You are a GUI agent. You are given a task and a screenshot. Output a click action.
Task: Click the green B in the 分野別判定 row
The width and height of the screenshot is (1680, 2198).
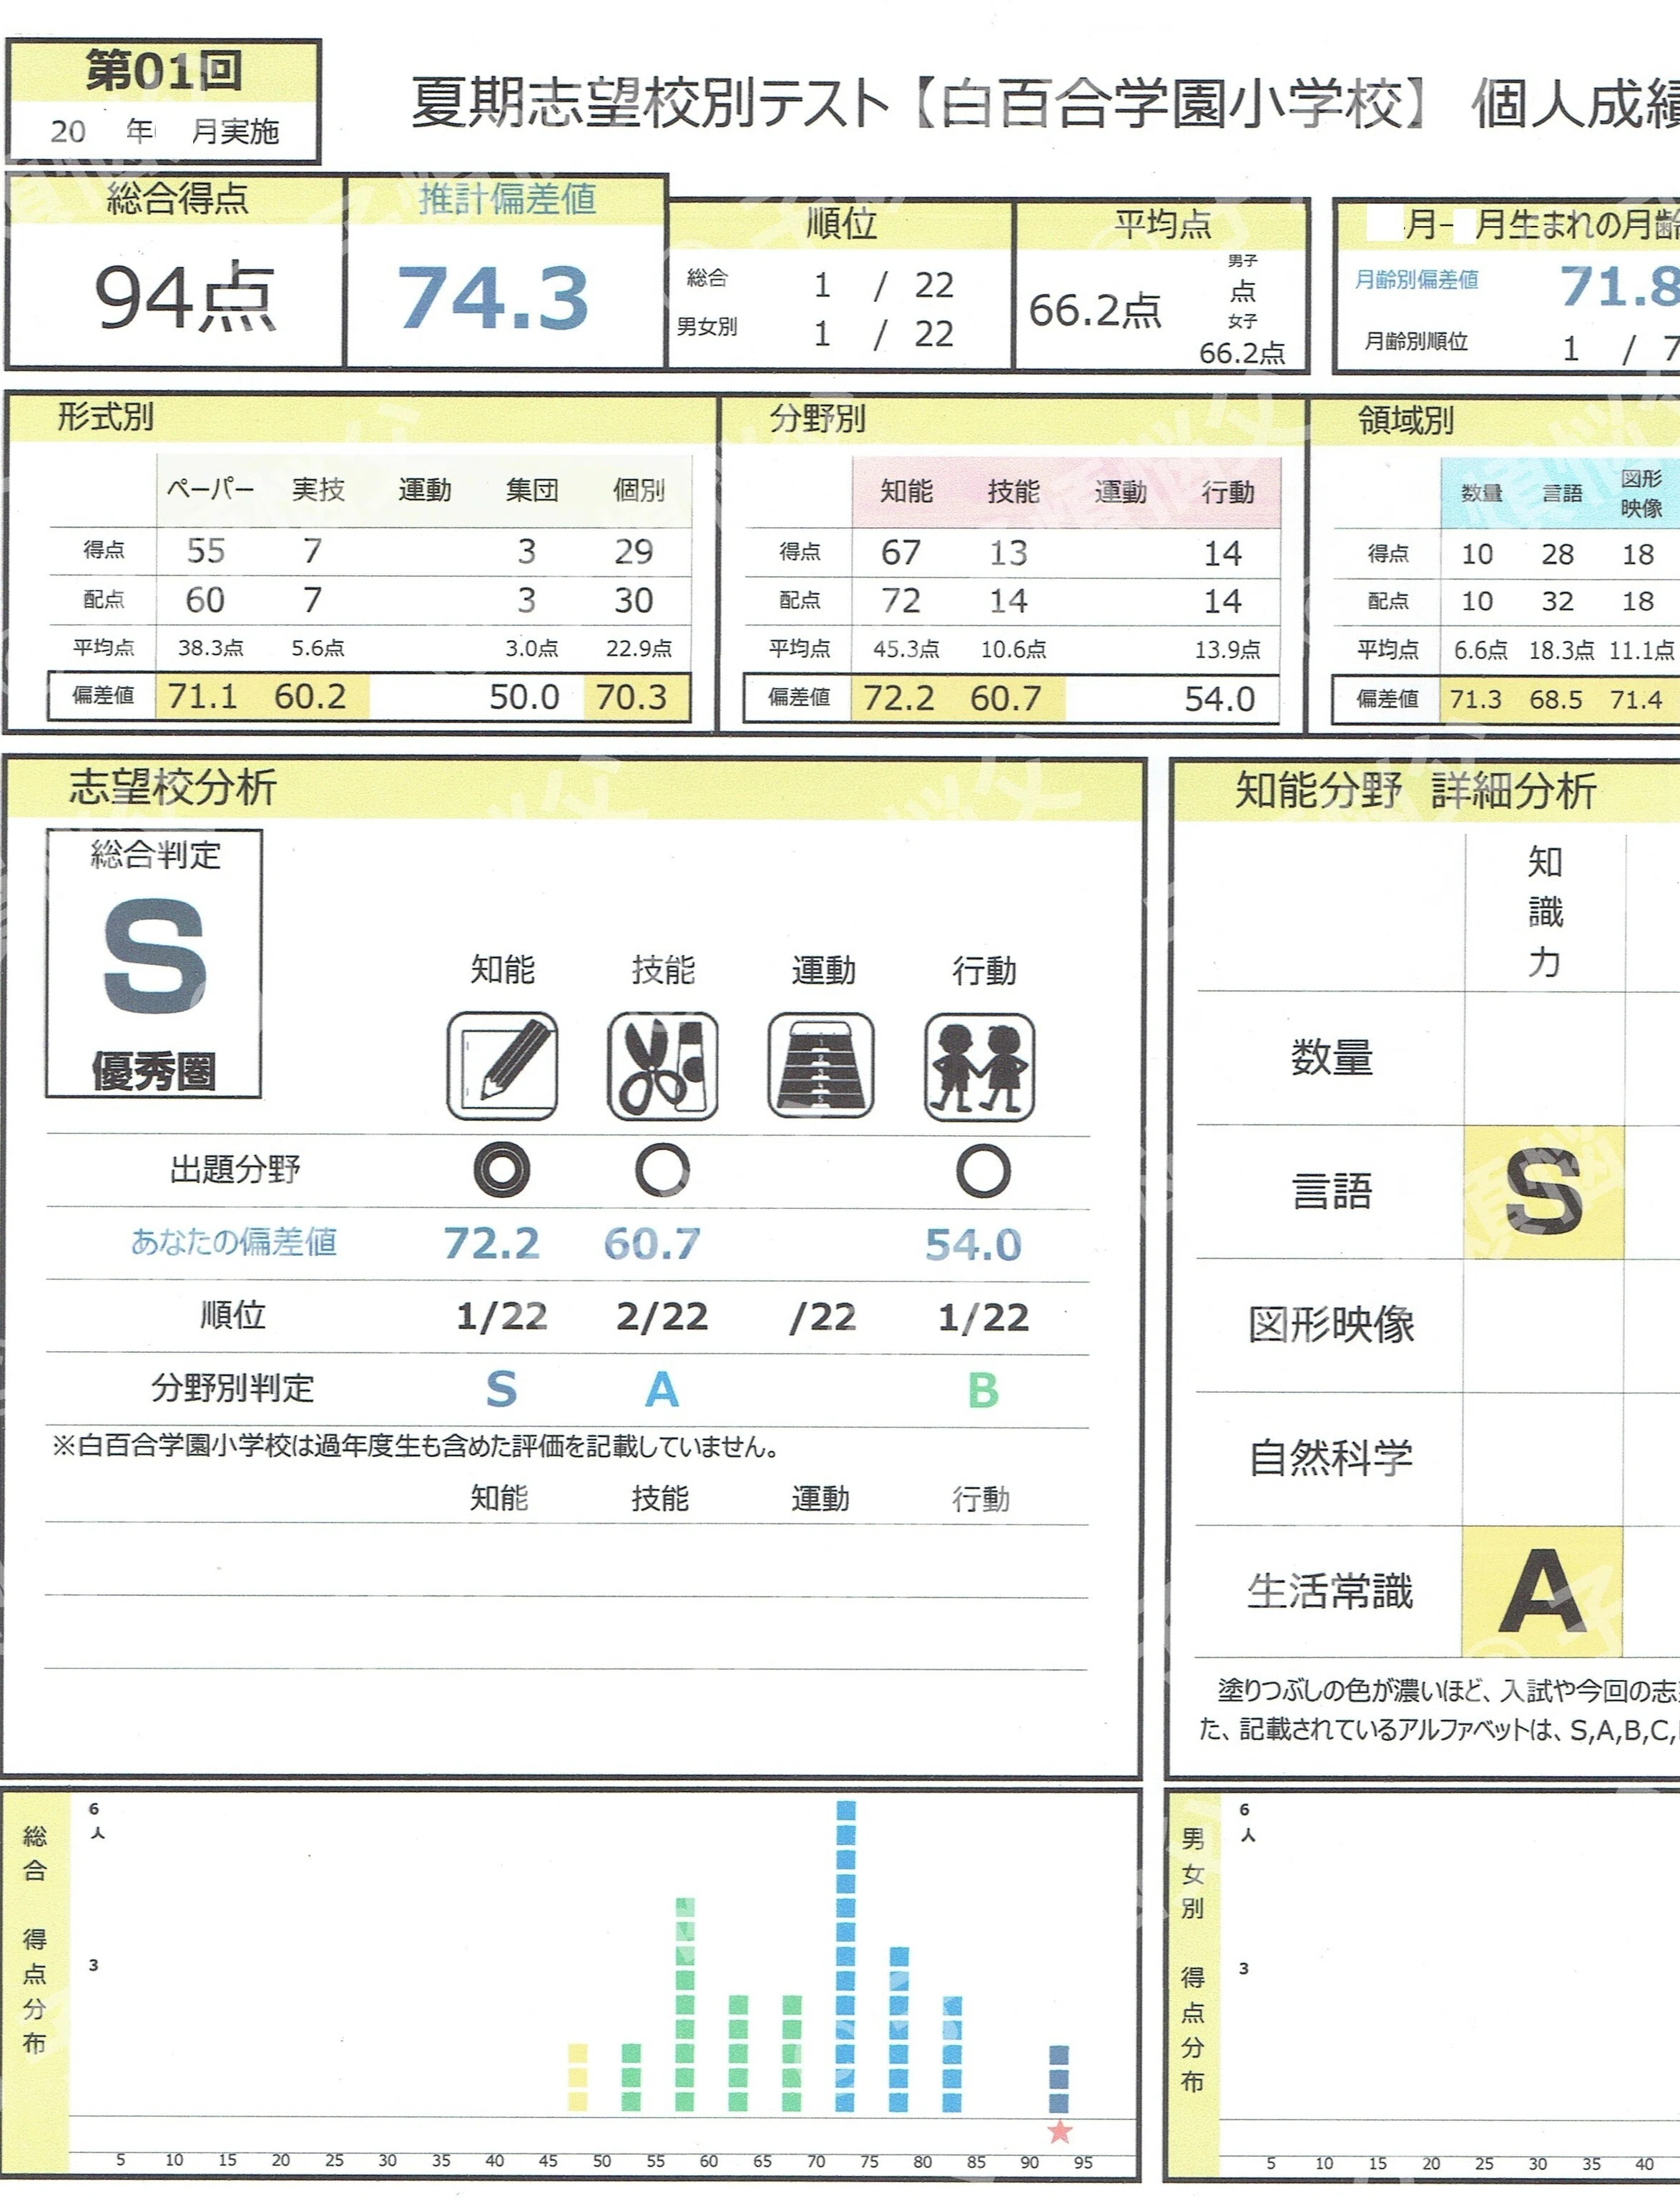[983, 1390]
